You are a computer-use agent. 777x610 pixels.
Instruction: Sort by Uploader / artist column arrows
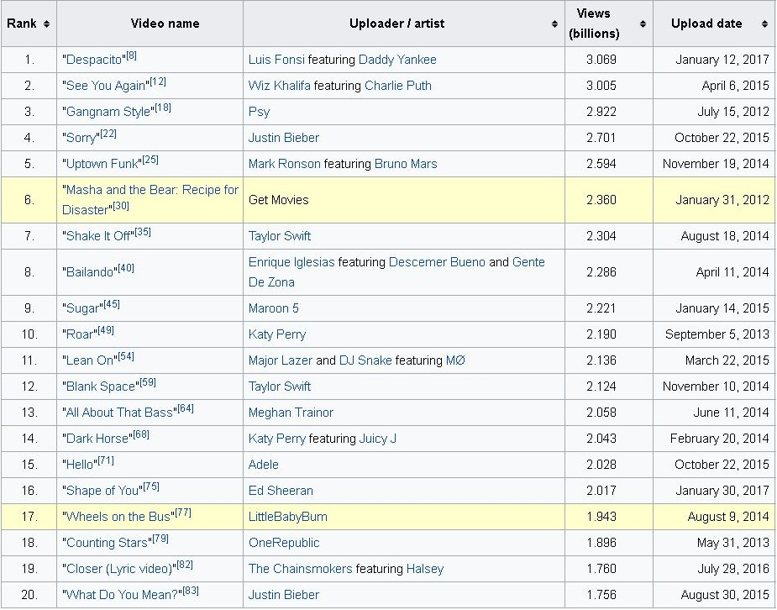pos(555,24)
